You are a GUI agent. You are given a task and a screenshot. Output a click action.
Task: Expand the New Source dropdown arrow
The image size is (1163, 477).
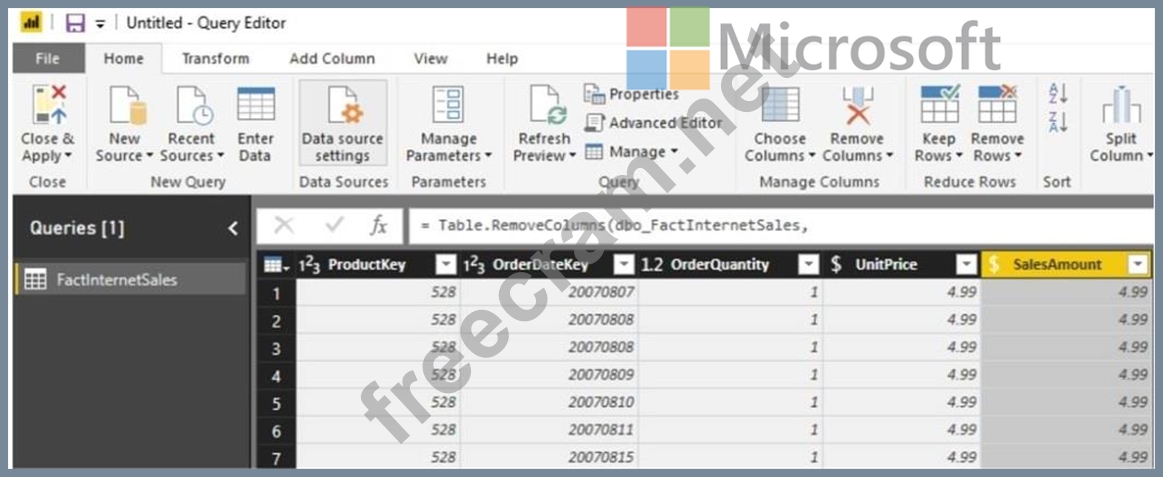coord(149,157)
